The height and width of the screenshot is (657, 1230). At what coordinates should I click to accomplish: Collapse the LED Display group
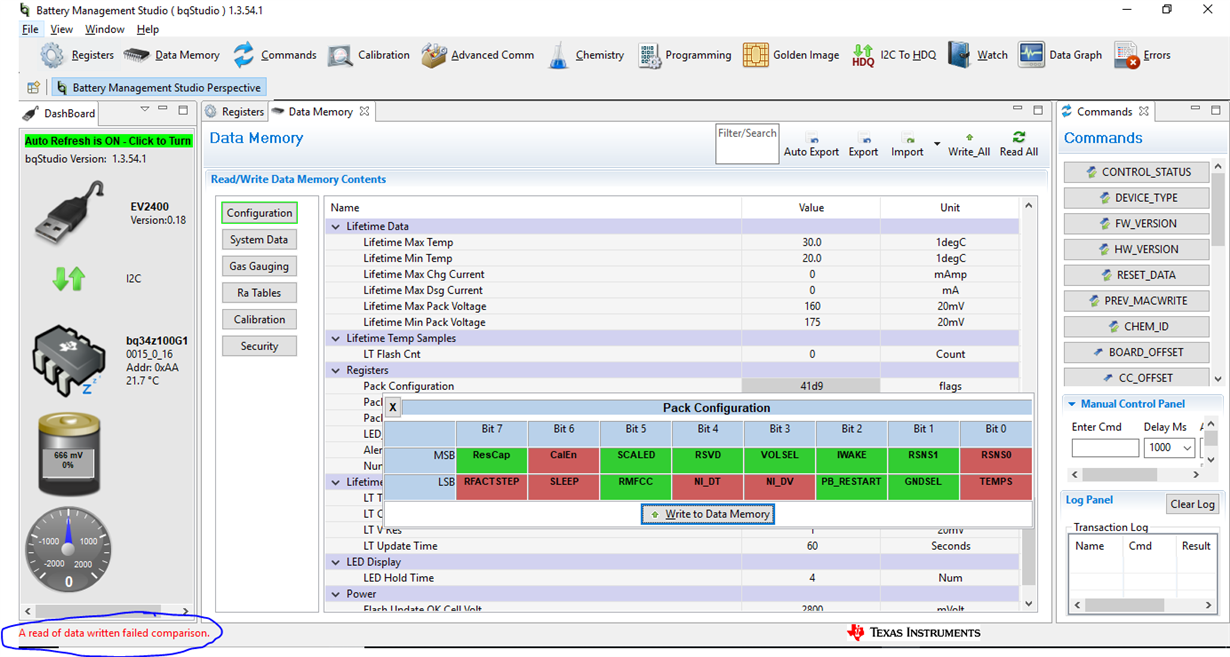tap(336, 563)
